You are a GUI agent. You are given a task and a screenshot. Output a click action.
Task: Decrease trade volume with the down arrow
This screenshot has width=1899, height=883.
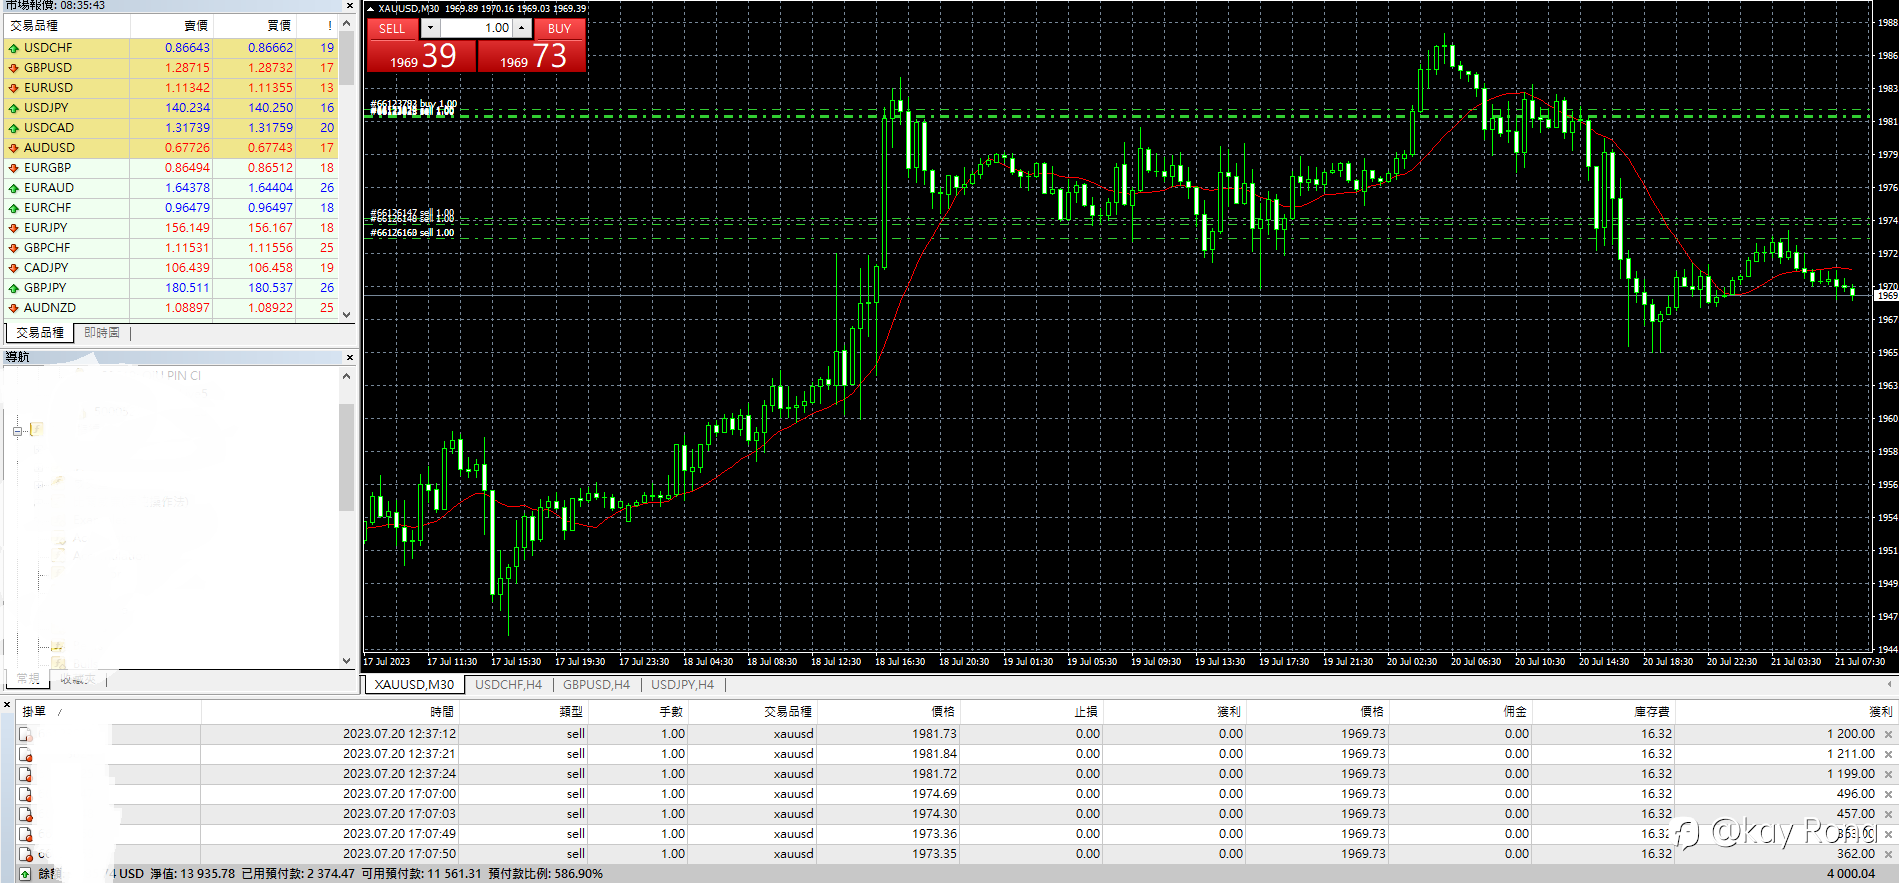pyautogui.click(x=430, y=28)
